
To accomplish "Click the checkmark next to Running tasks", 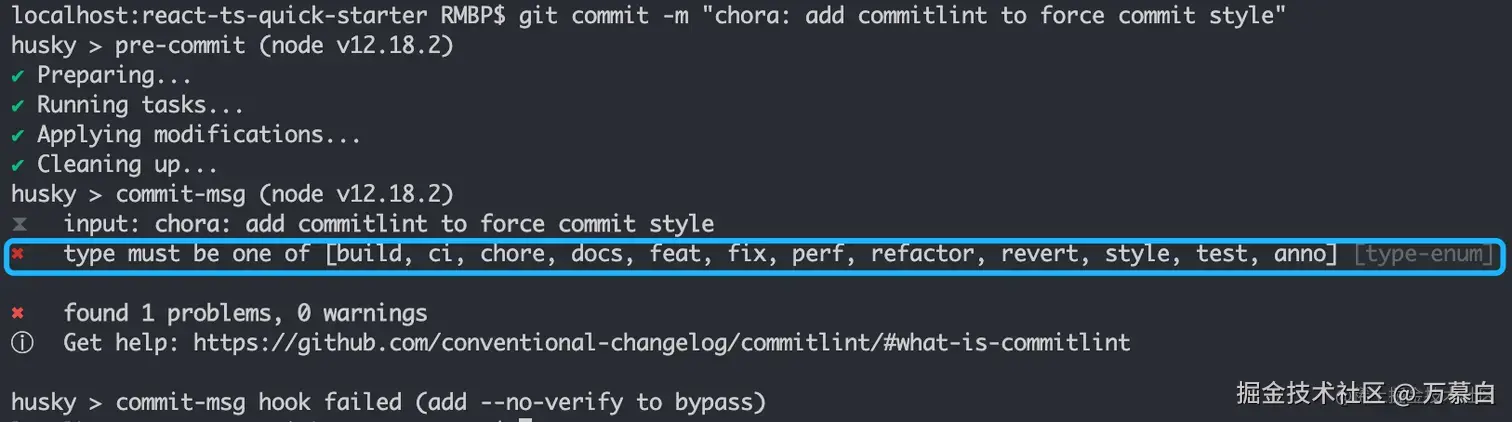I will coord(18,105).
